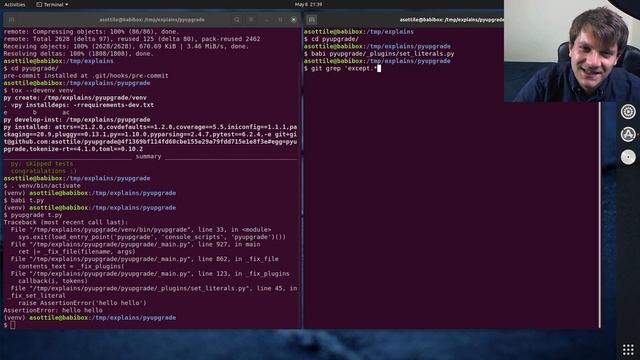Launch the Software Updater dock icon

[x=628, y=134]
